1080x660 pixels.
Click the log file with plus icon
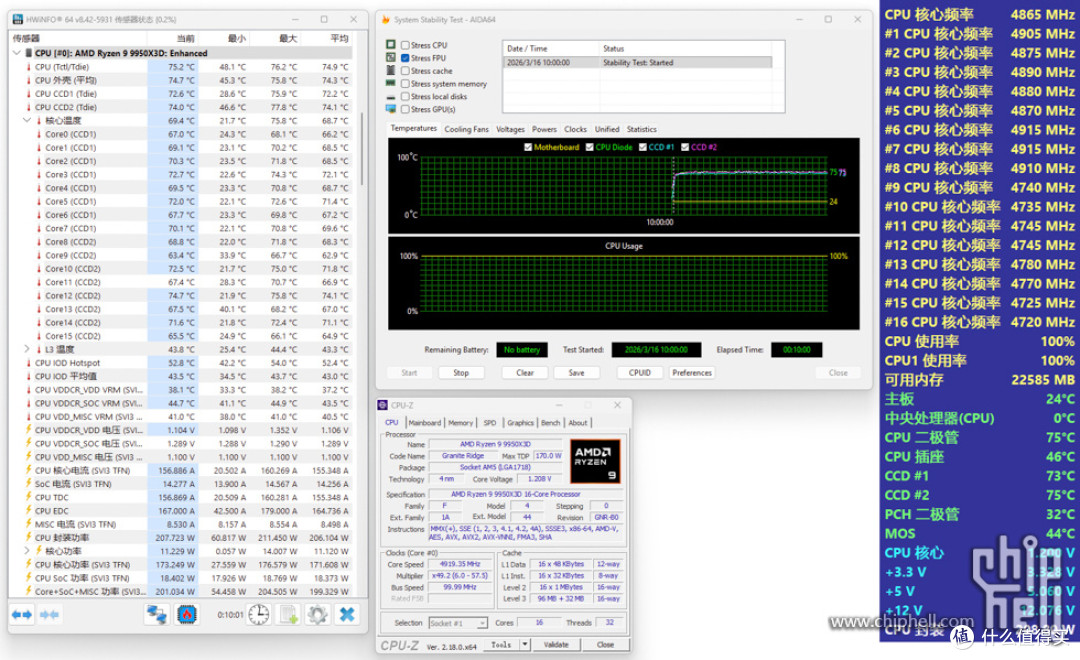(x=289, y=615)
